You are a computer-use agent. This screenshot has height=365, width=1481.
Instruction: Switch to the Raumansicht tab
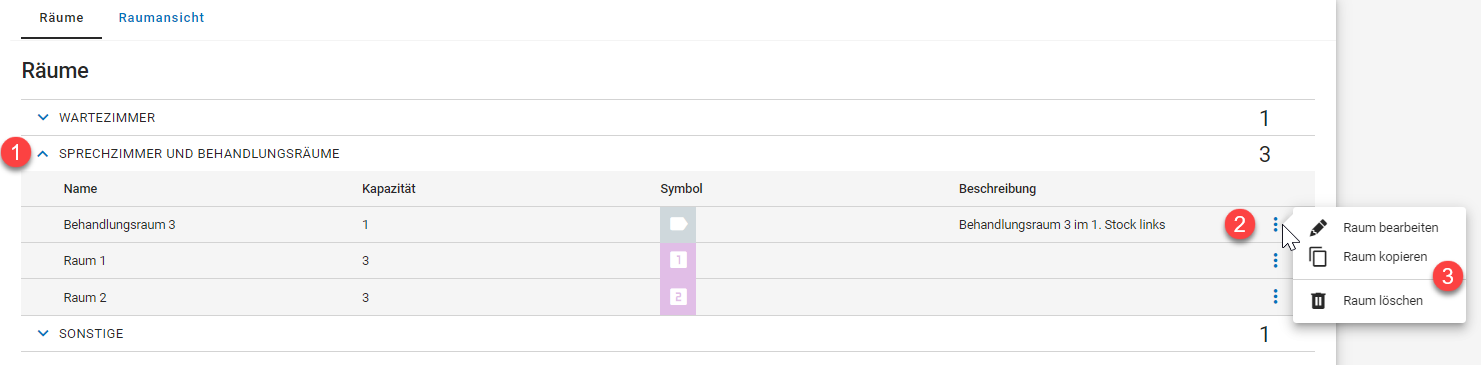point(161,18)
